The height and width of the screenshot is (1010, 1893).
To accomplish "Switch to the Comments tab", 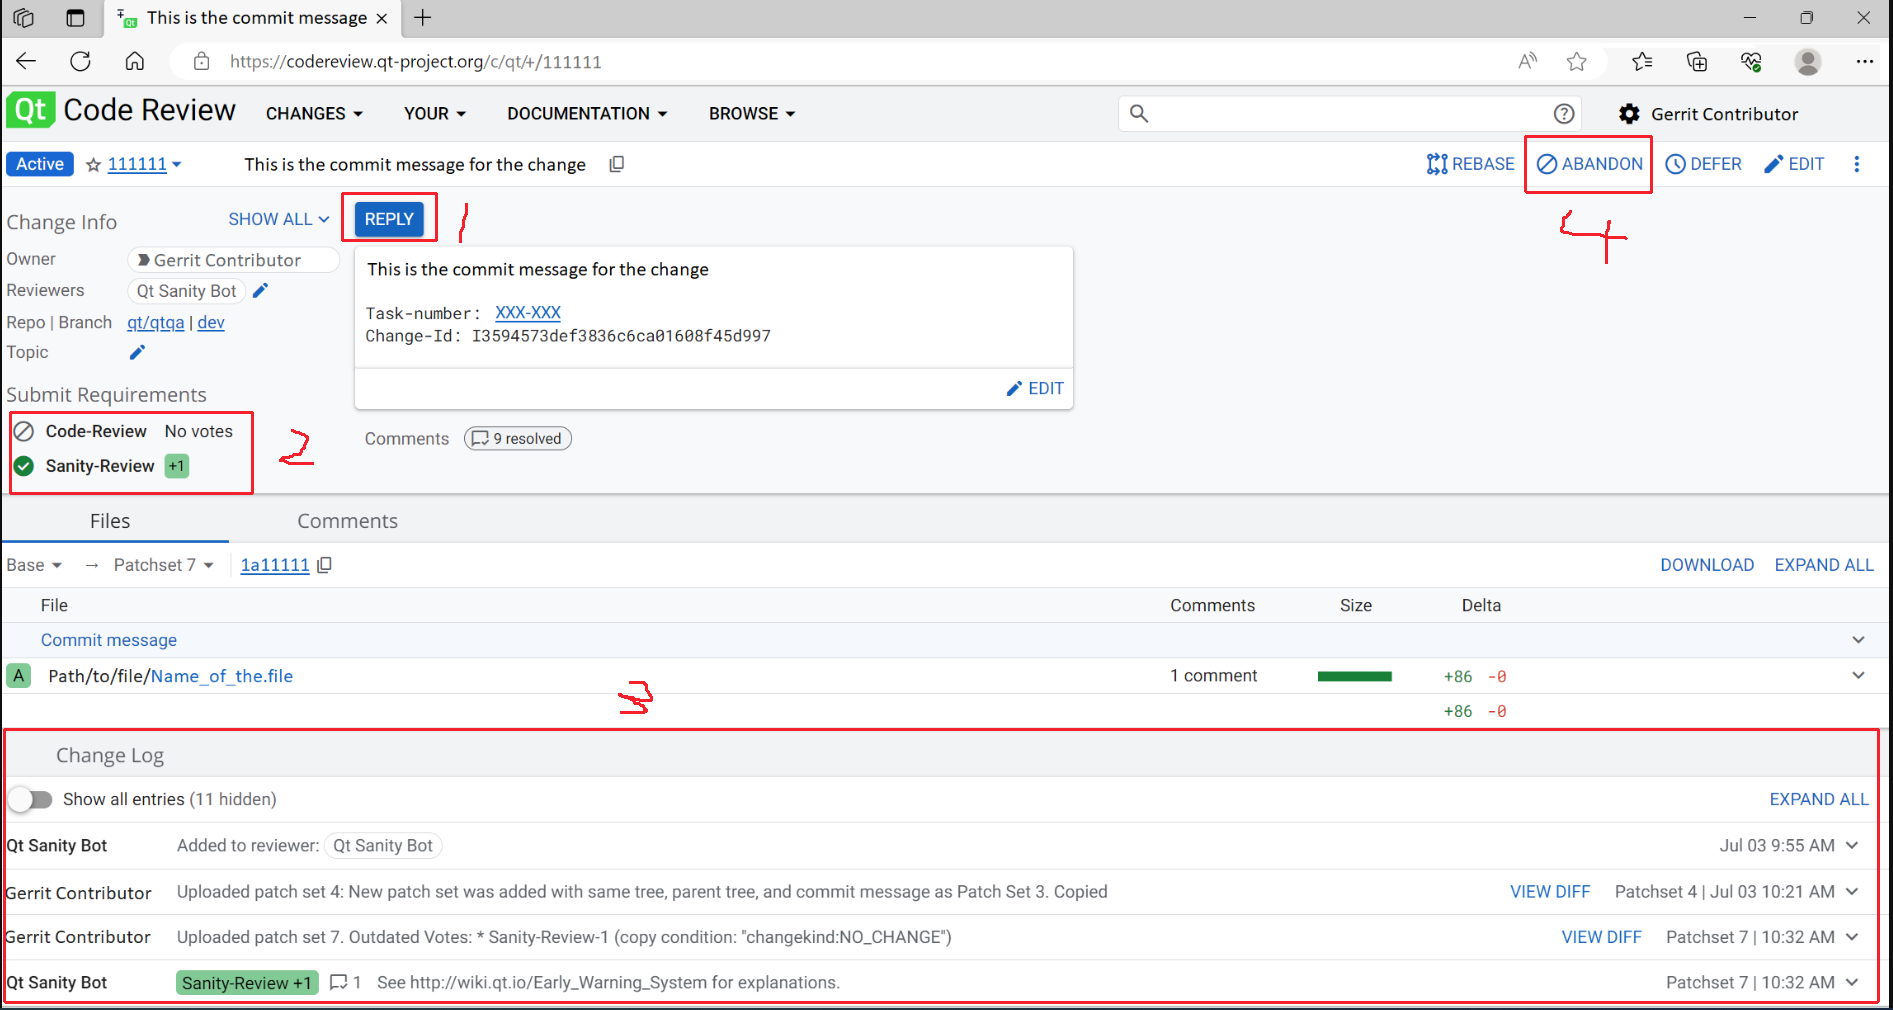I will click(x=347, y=521).
